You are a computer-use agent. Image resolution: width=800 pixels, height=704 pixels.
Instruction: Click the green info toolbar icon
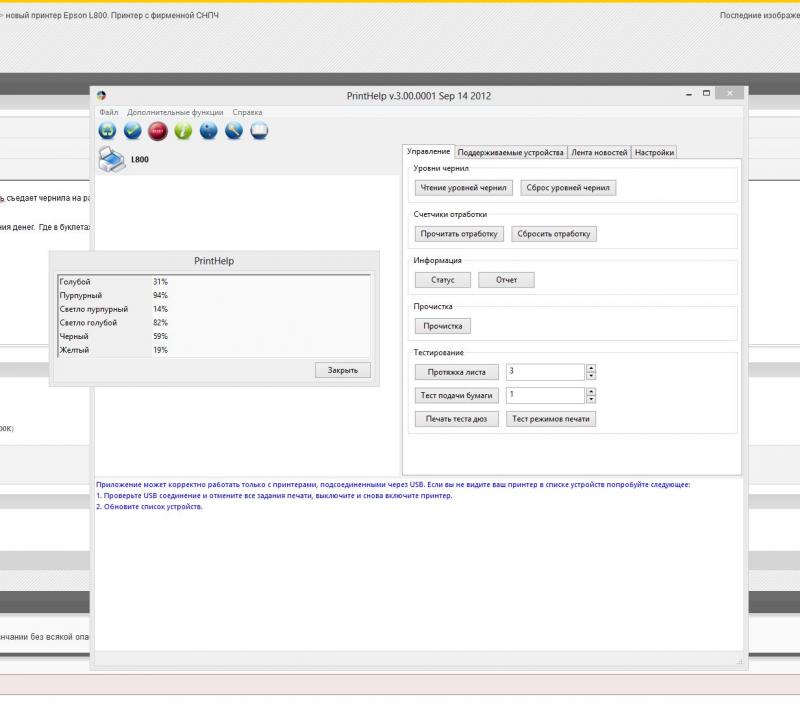183,131
